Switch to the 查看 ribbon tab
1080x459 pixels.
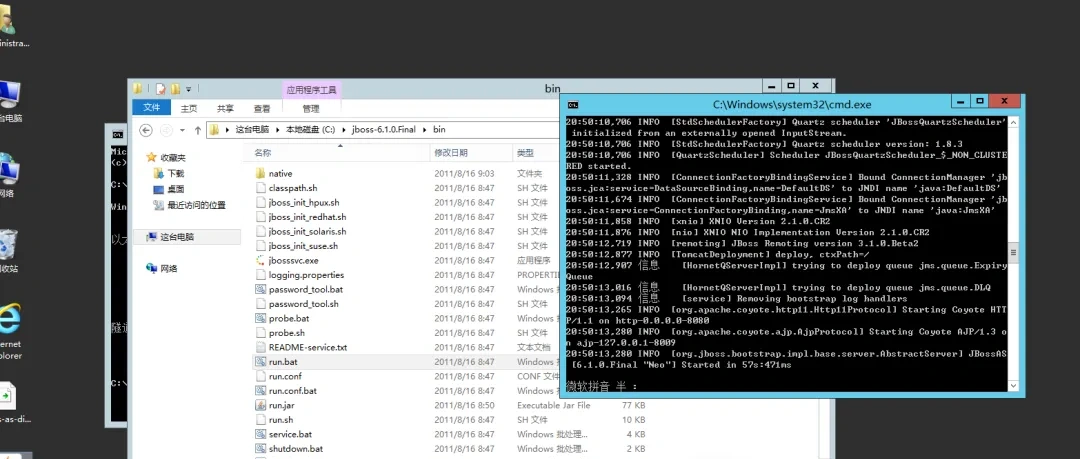tap(262, 108)
